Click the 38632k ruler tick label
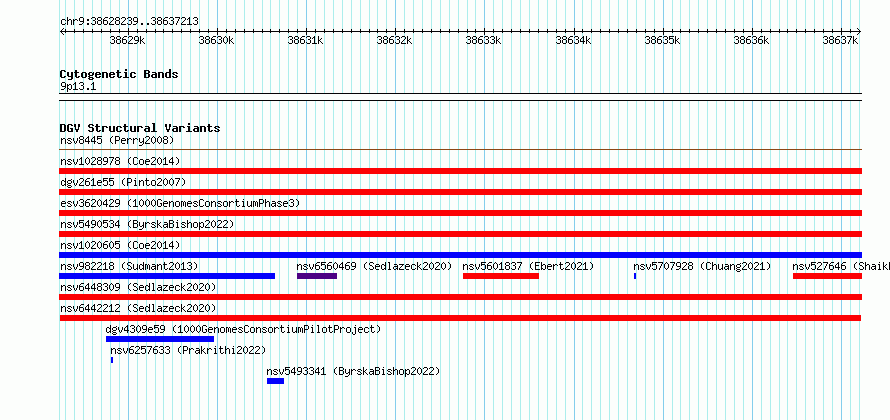 click(x=394, y=40)
